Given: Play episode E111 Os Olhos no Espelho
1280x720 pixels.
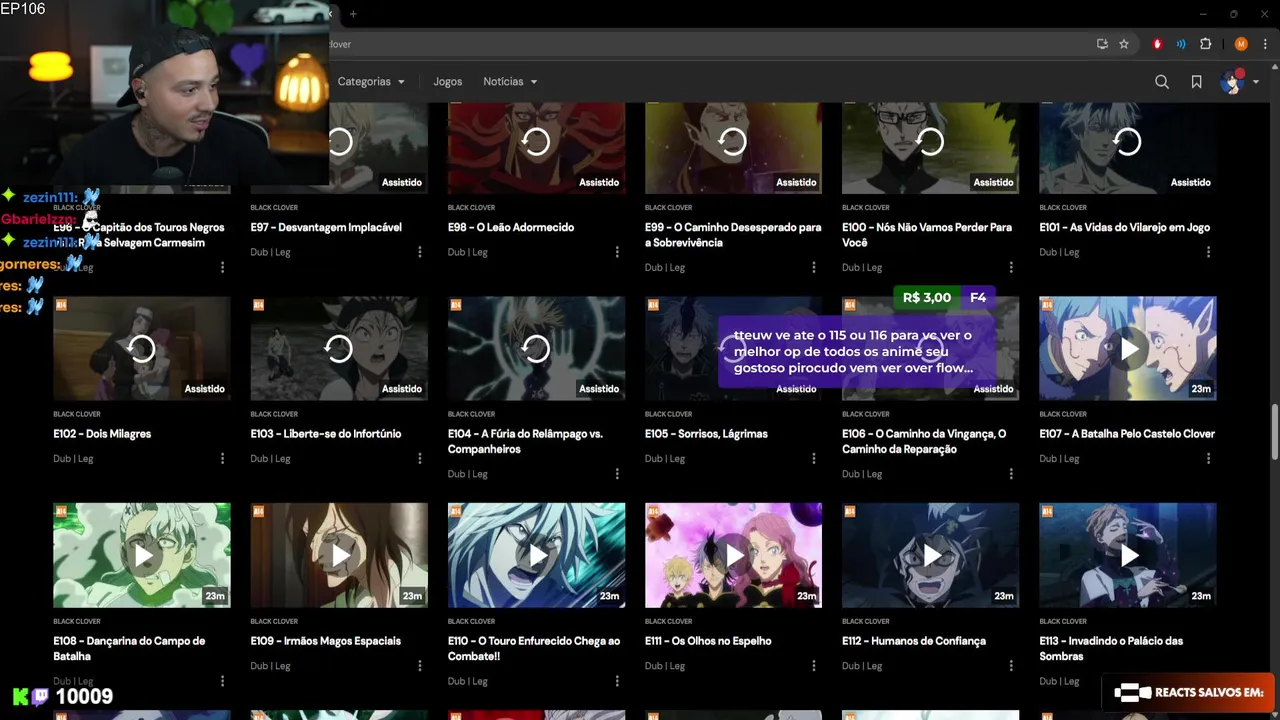Looking at the screenshot, I should tap(733, 555).
